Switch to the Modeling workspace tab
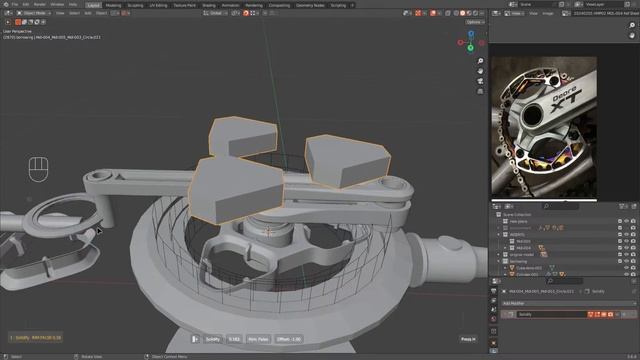 pyautogui.click(x=113, y=5)
